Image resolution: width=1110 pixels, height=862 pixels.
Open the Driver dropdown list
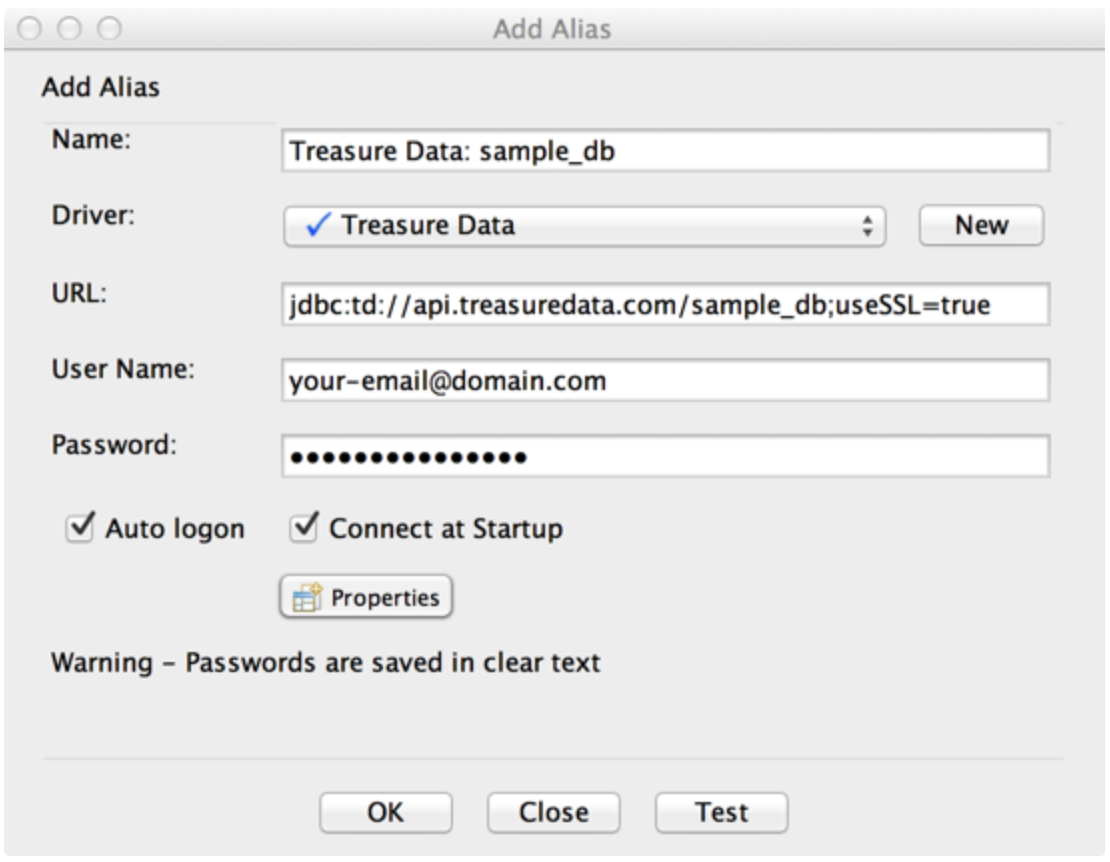click(584, 226)
